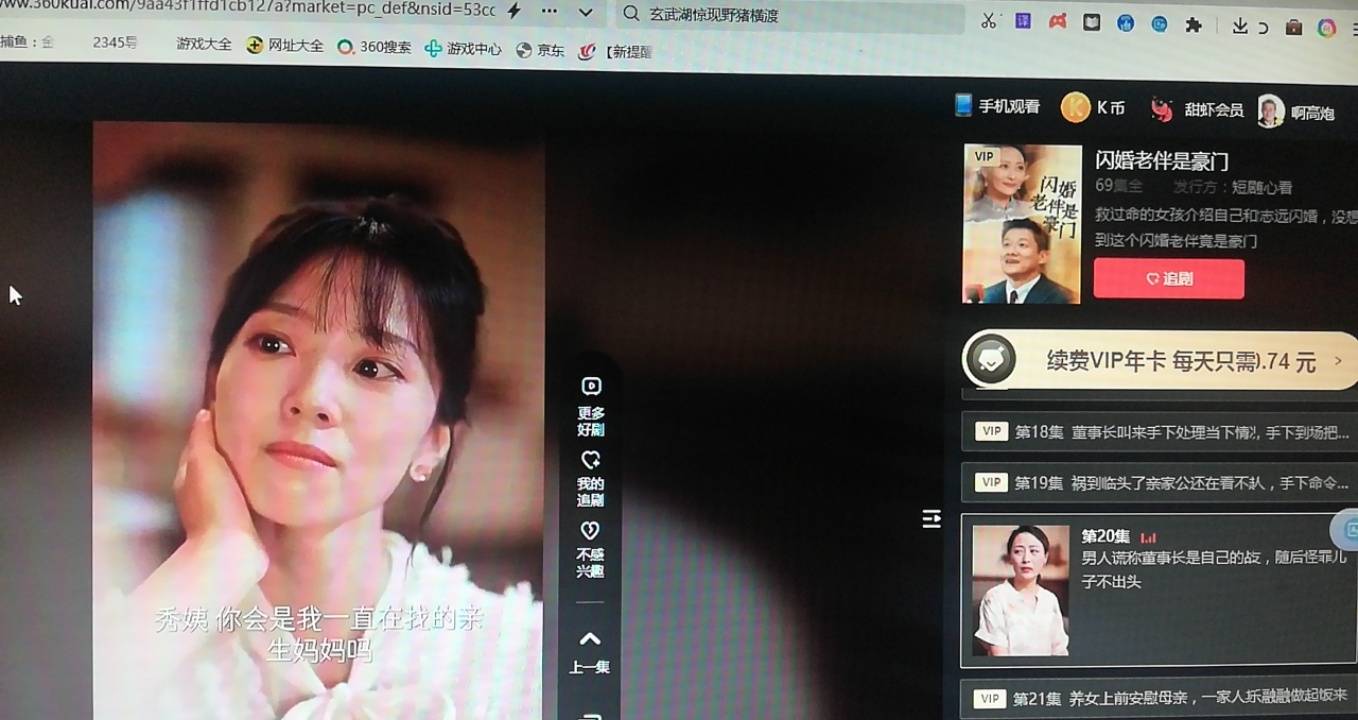
Task: Open the 游戏中心 bookmark
Action: coord(463,48)
